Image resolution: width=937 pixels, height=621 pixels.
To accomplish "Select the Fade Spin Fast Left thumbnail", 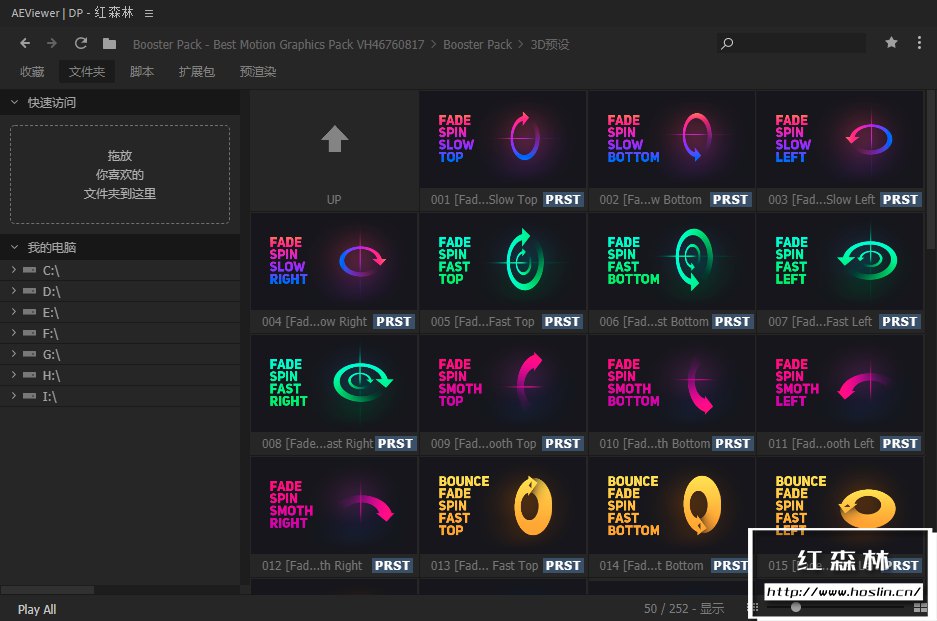I will (x=840, y=261).
